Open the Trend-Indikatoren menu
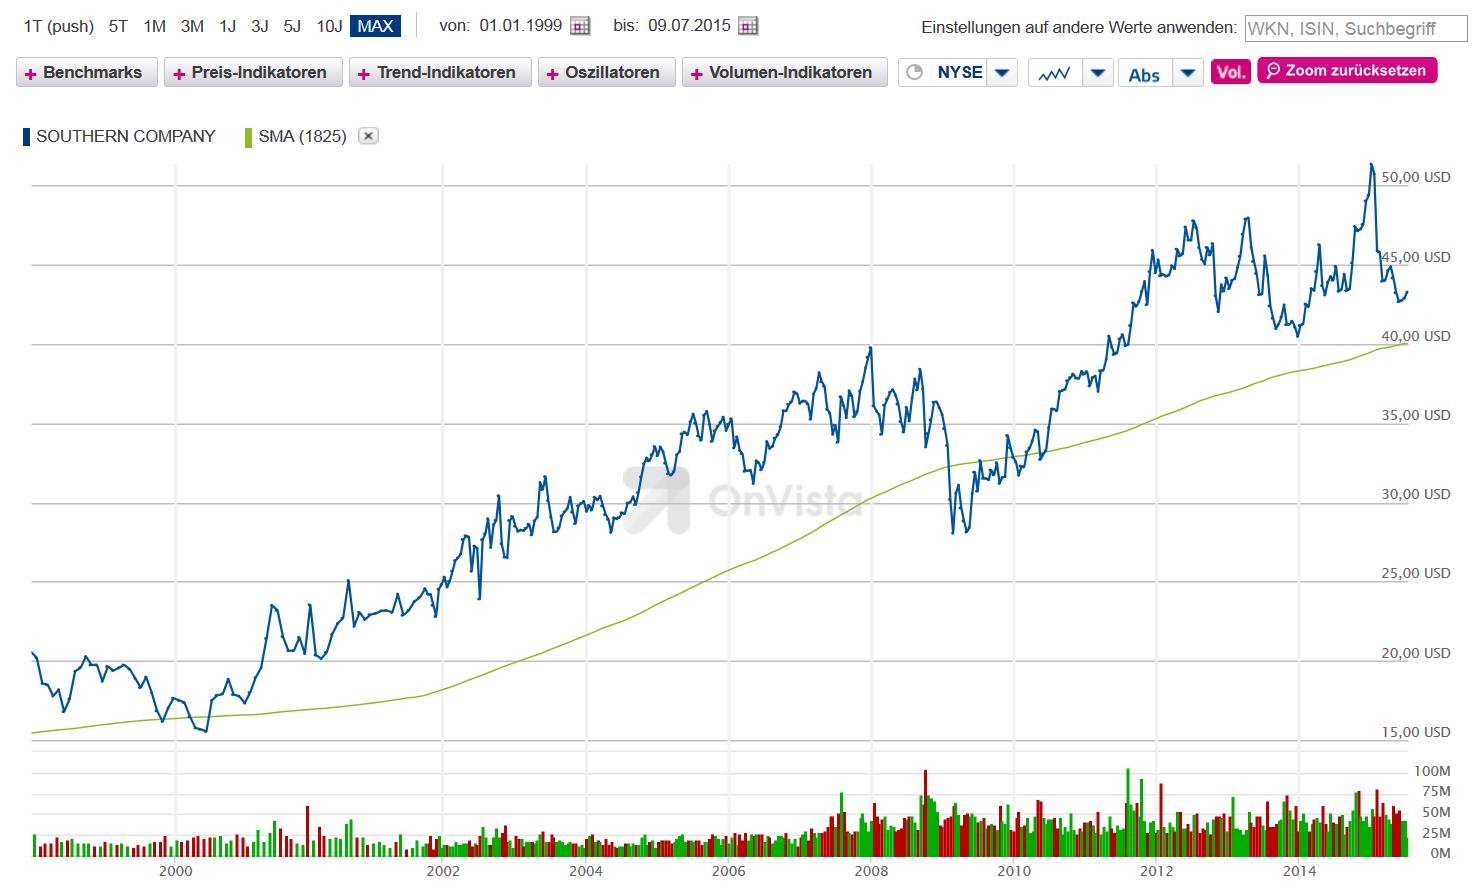Screen dimensions: 1481x893 (x=440, y=73)
